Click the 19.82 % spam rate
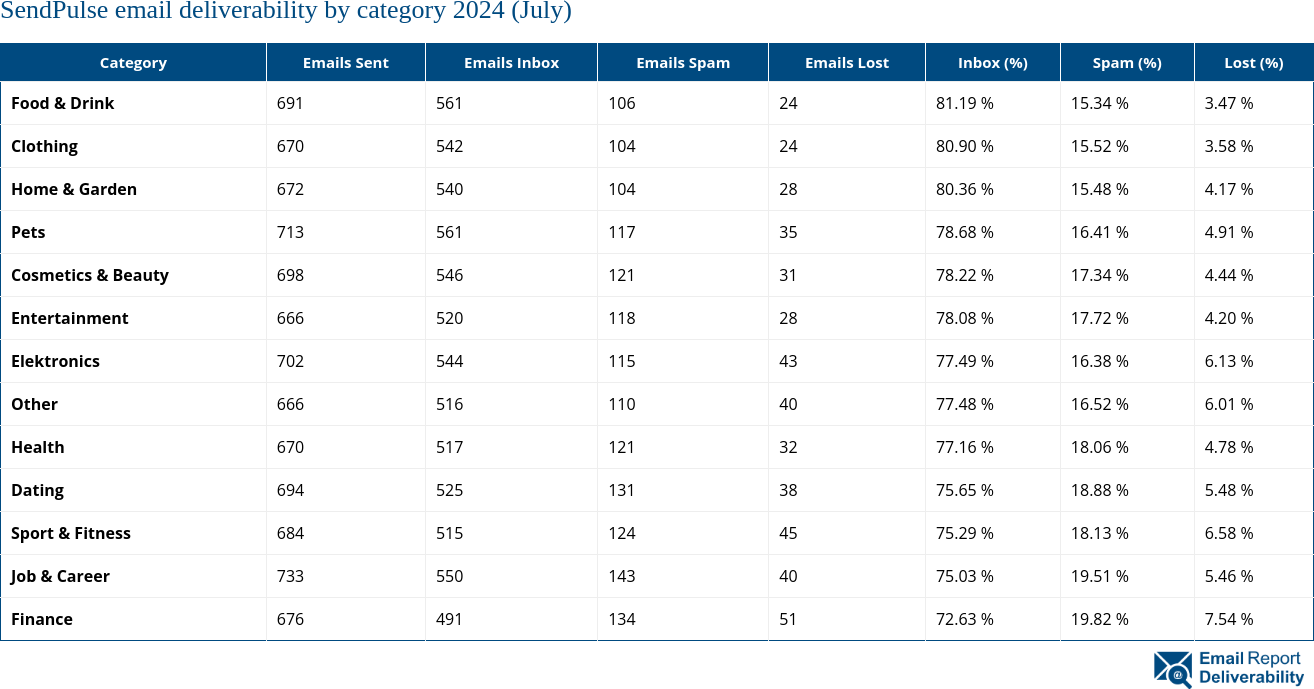Viewport: 1314px width, 689px height. 1100,619
